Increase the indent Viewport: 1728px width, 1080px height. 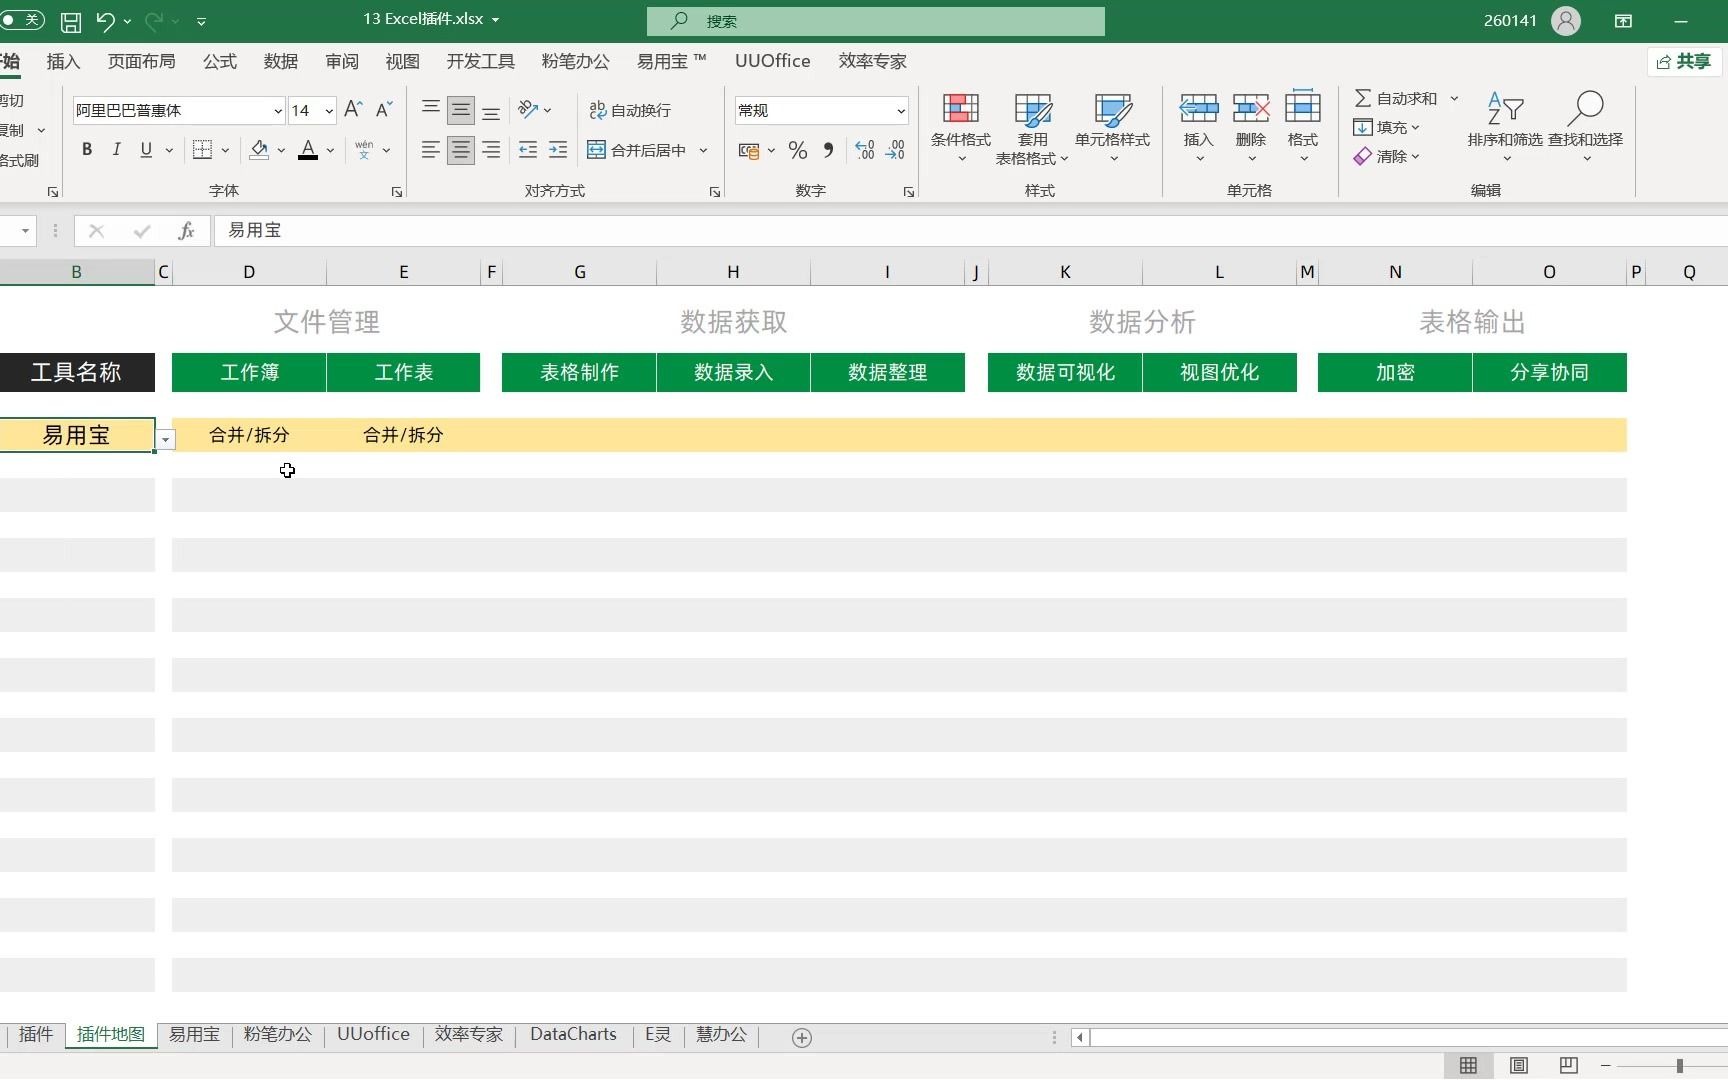point(558,150)
